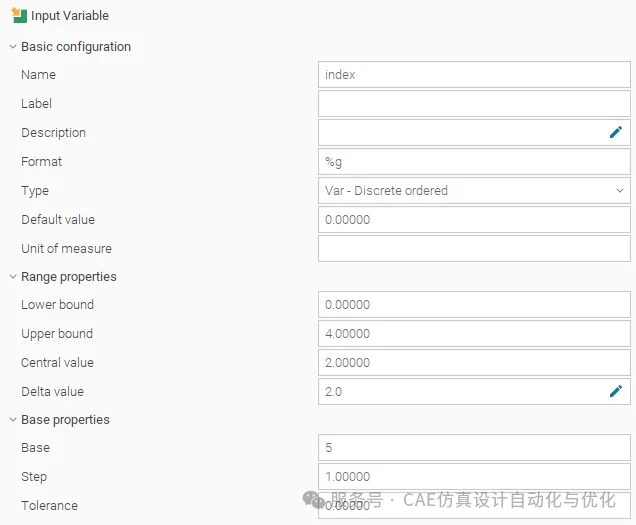Image resolution: width=636 pixels, height=525 pixels.
Task: Click the Name field containing index
Action: coord(474,75)
